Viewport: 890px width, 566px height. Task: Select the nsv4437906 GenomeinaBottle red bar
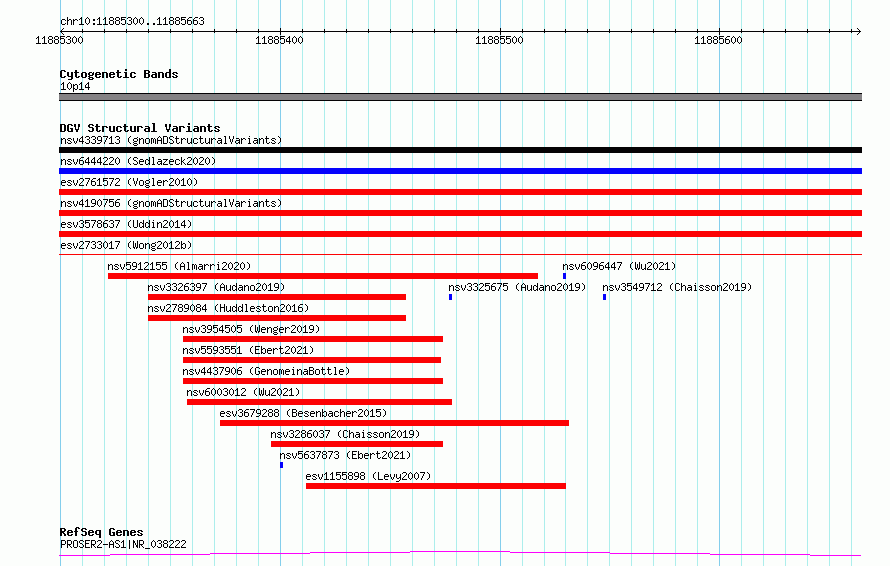[x=313, y=381]
